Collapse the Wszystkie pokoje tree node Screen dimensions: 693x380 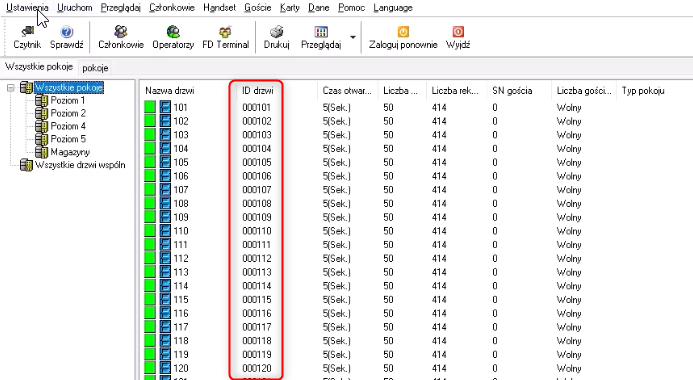point(11,88)
